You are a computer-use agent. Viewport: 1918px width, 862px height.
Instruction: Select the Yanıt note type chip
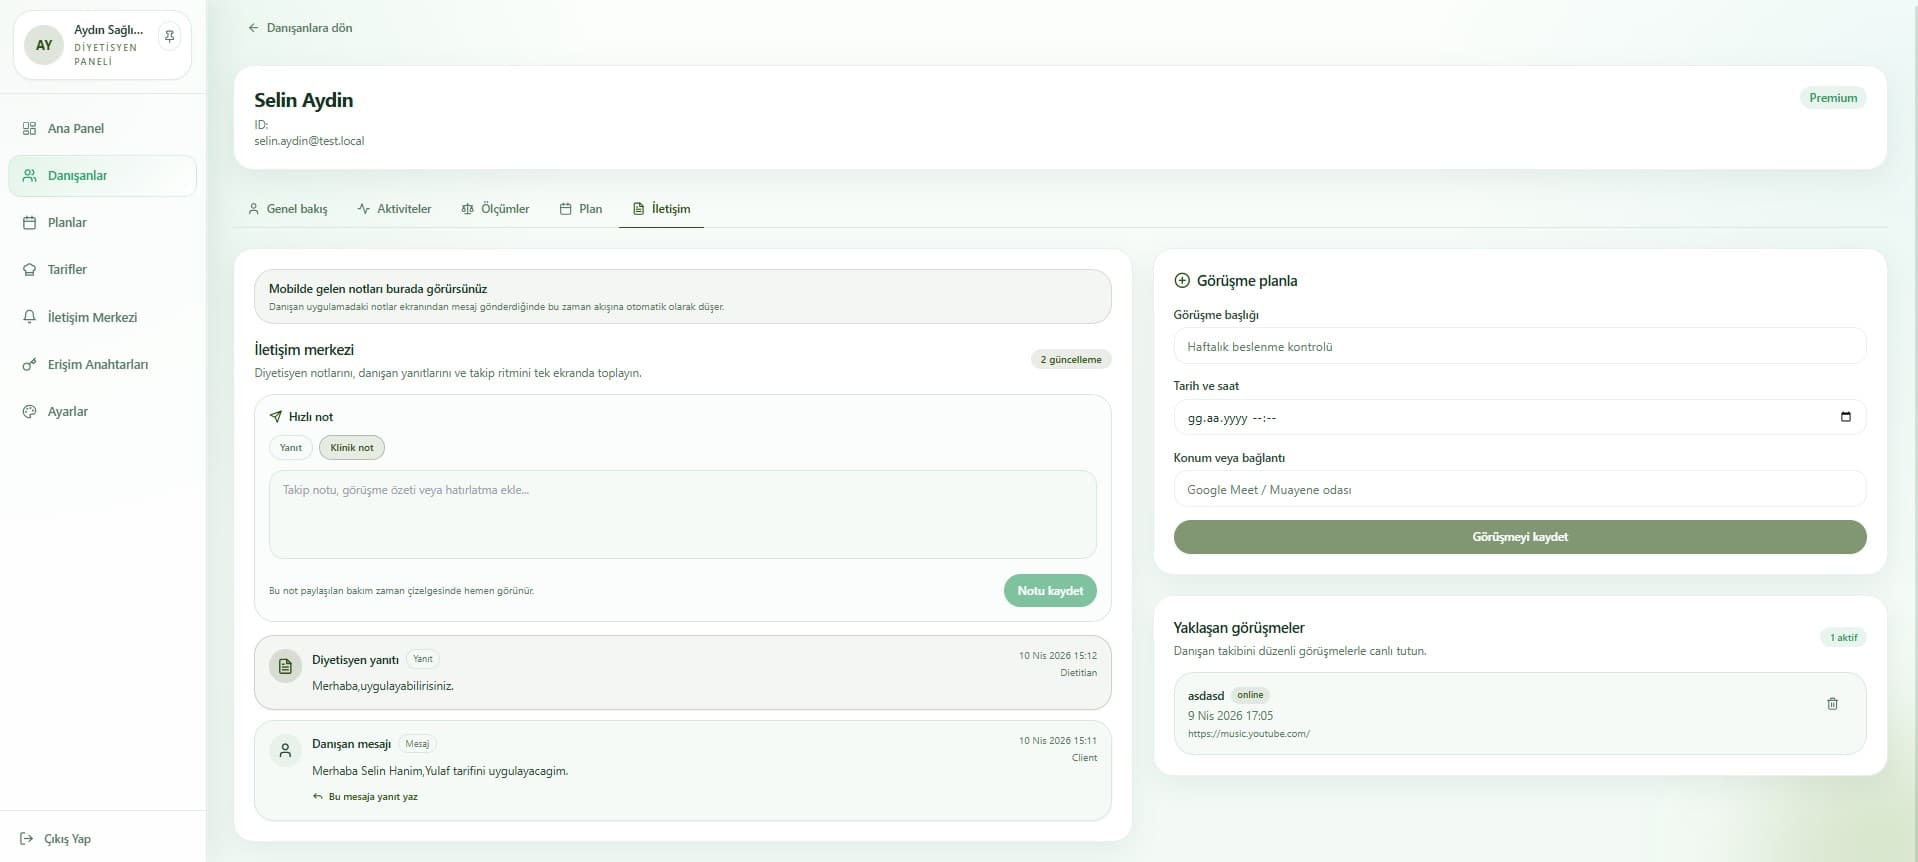pyautogui.click(x=290, y=448)
